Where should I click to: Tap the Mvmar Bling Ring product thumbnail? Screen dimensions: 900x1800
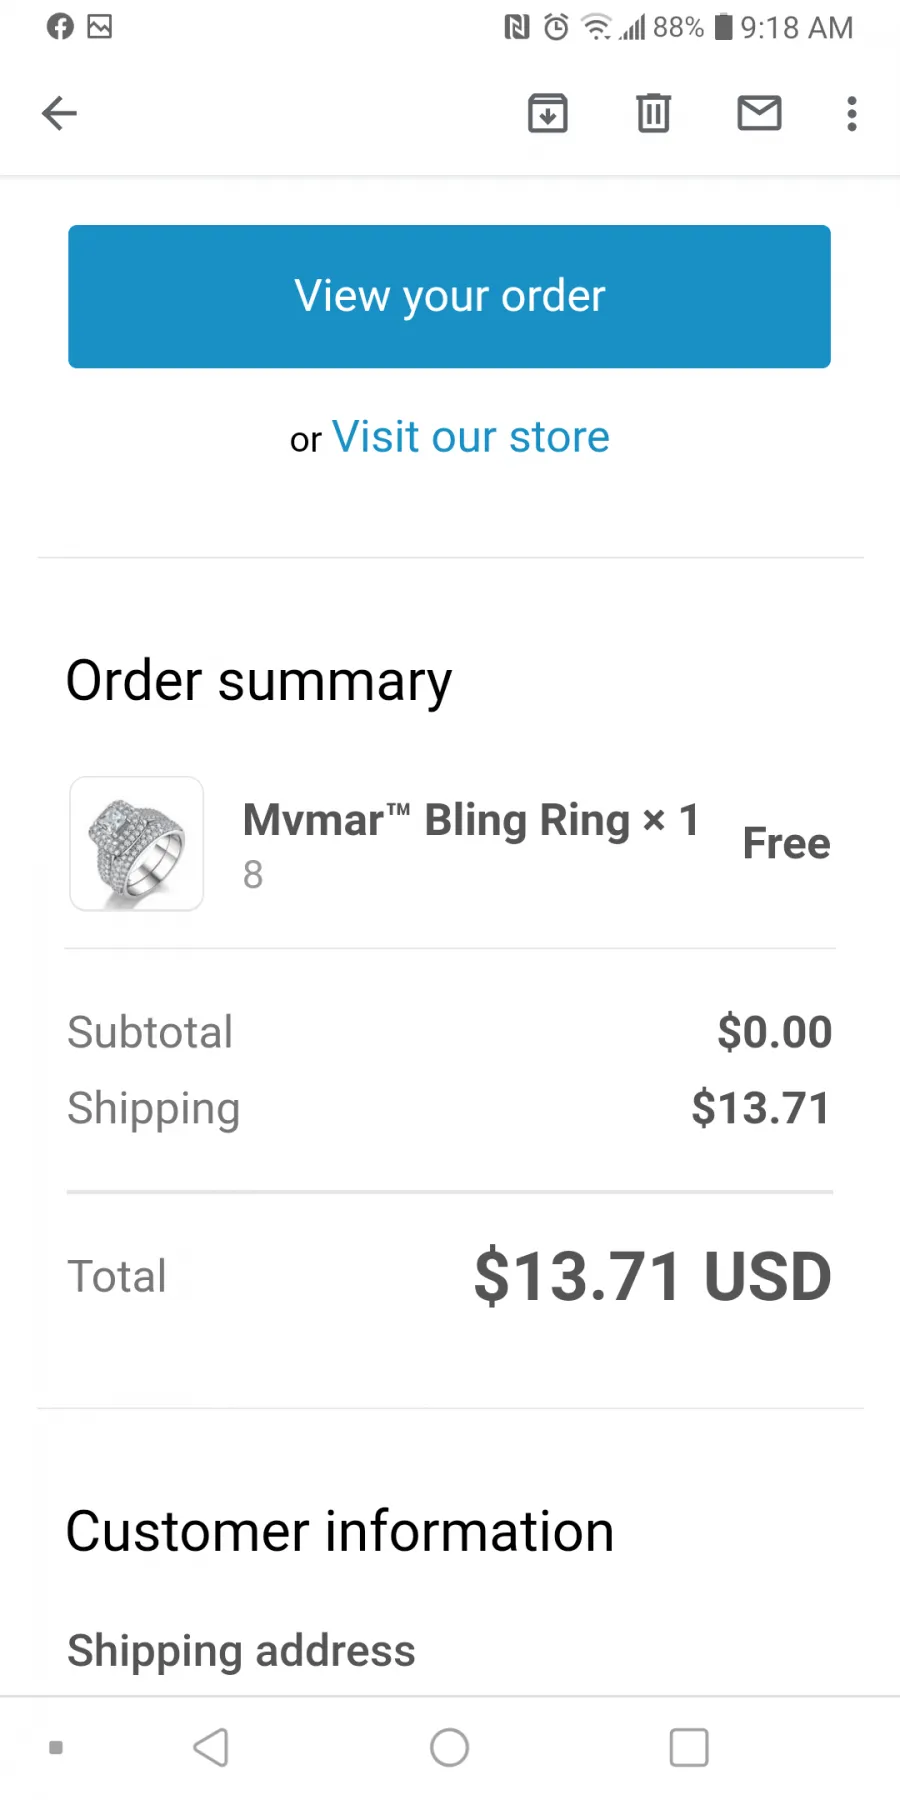137,844
